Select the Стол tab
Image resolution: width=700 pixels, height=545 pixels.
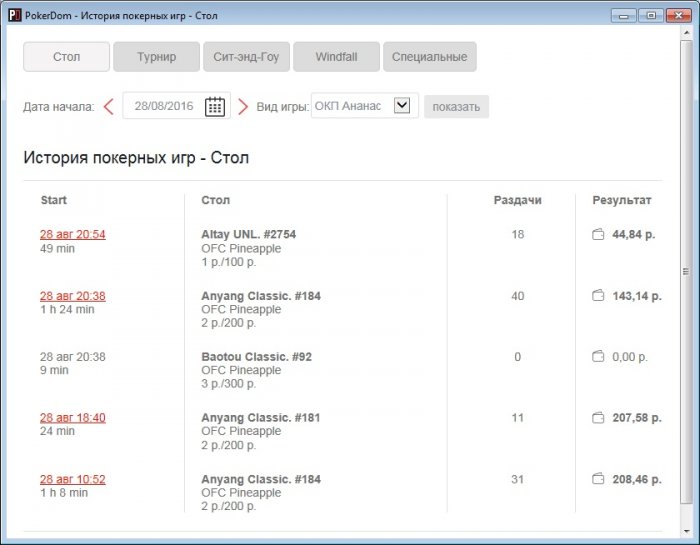click(67, 57)
